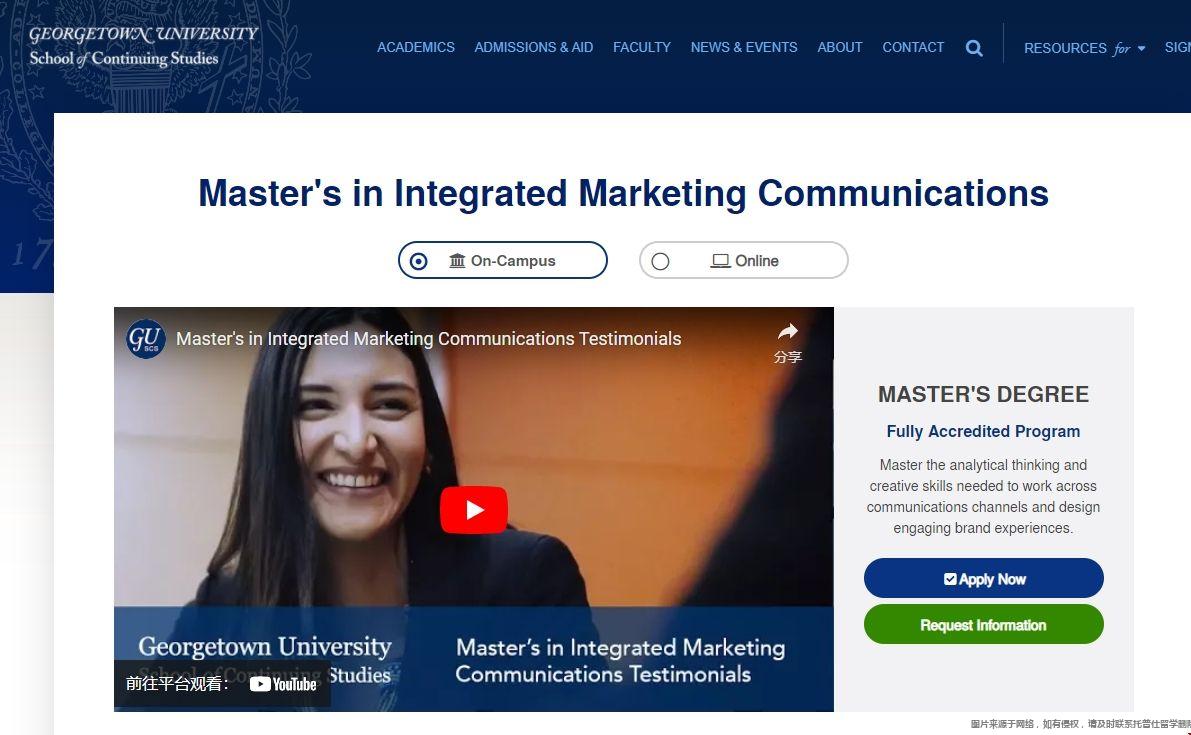The width and height of the screenshot is (1191, 735).
Task: Click the Fully Accredited Program text
Action: click(x=983, y=431)
